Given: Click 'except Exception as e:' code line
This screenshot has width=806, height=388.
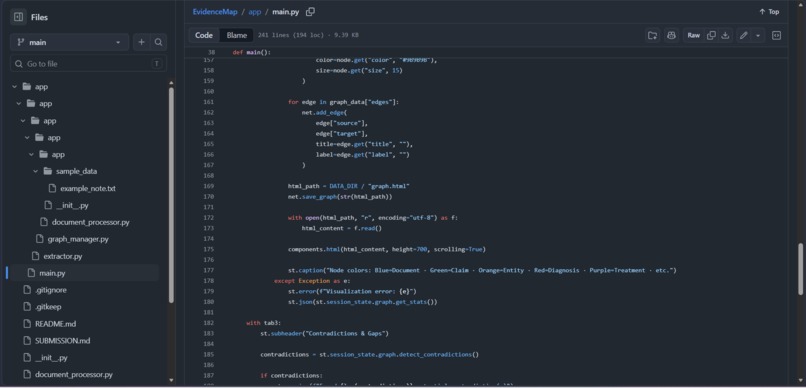Looking at the screenshot, I should point(312,281).
